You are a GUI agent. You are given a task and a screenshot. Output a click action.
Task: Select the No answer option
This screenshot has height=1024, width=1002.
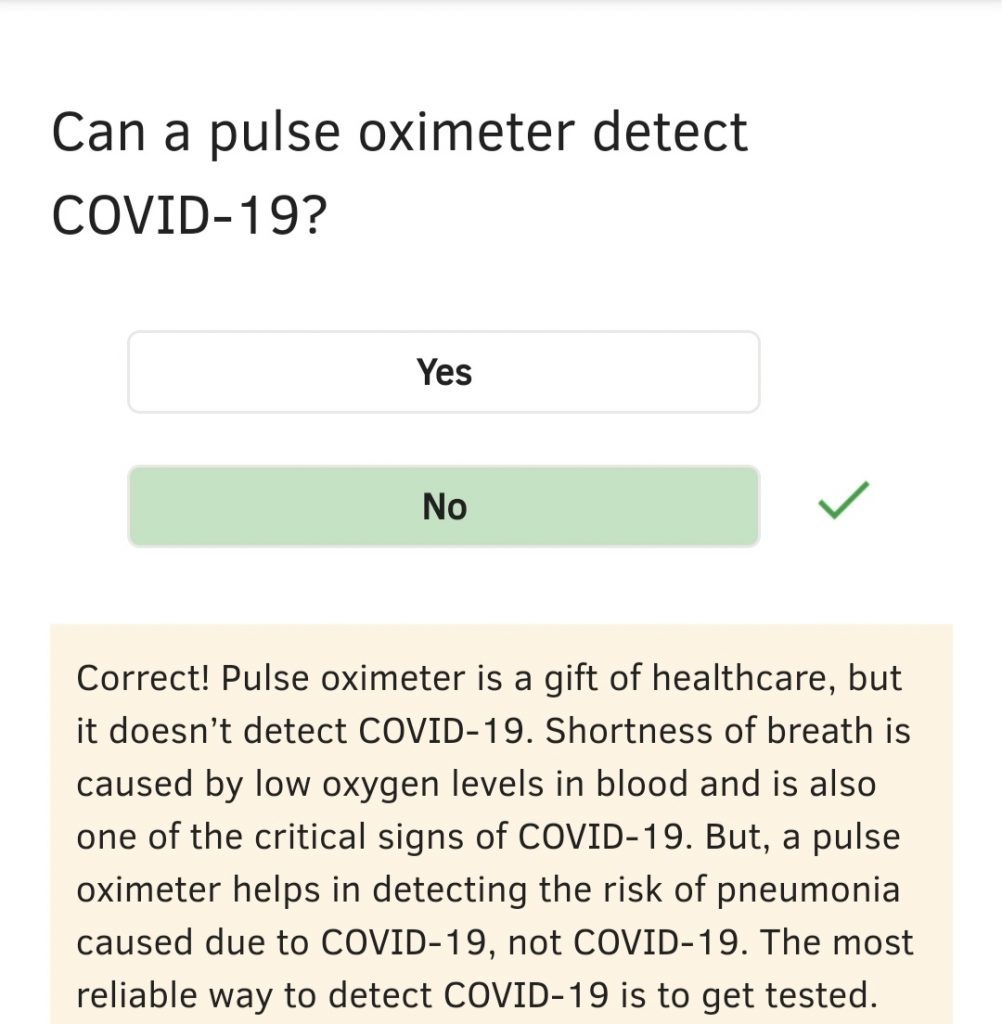[443, 506]
